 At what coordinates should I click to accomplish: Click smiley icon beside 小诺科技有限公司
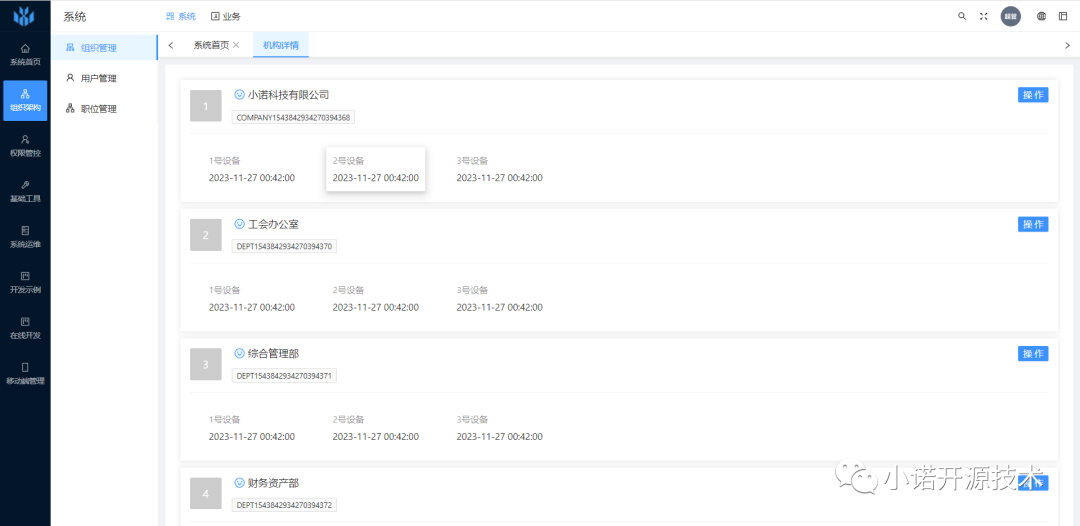(x=240, y=94)
